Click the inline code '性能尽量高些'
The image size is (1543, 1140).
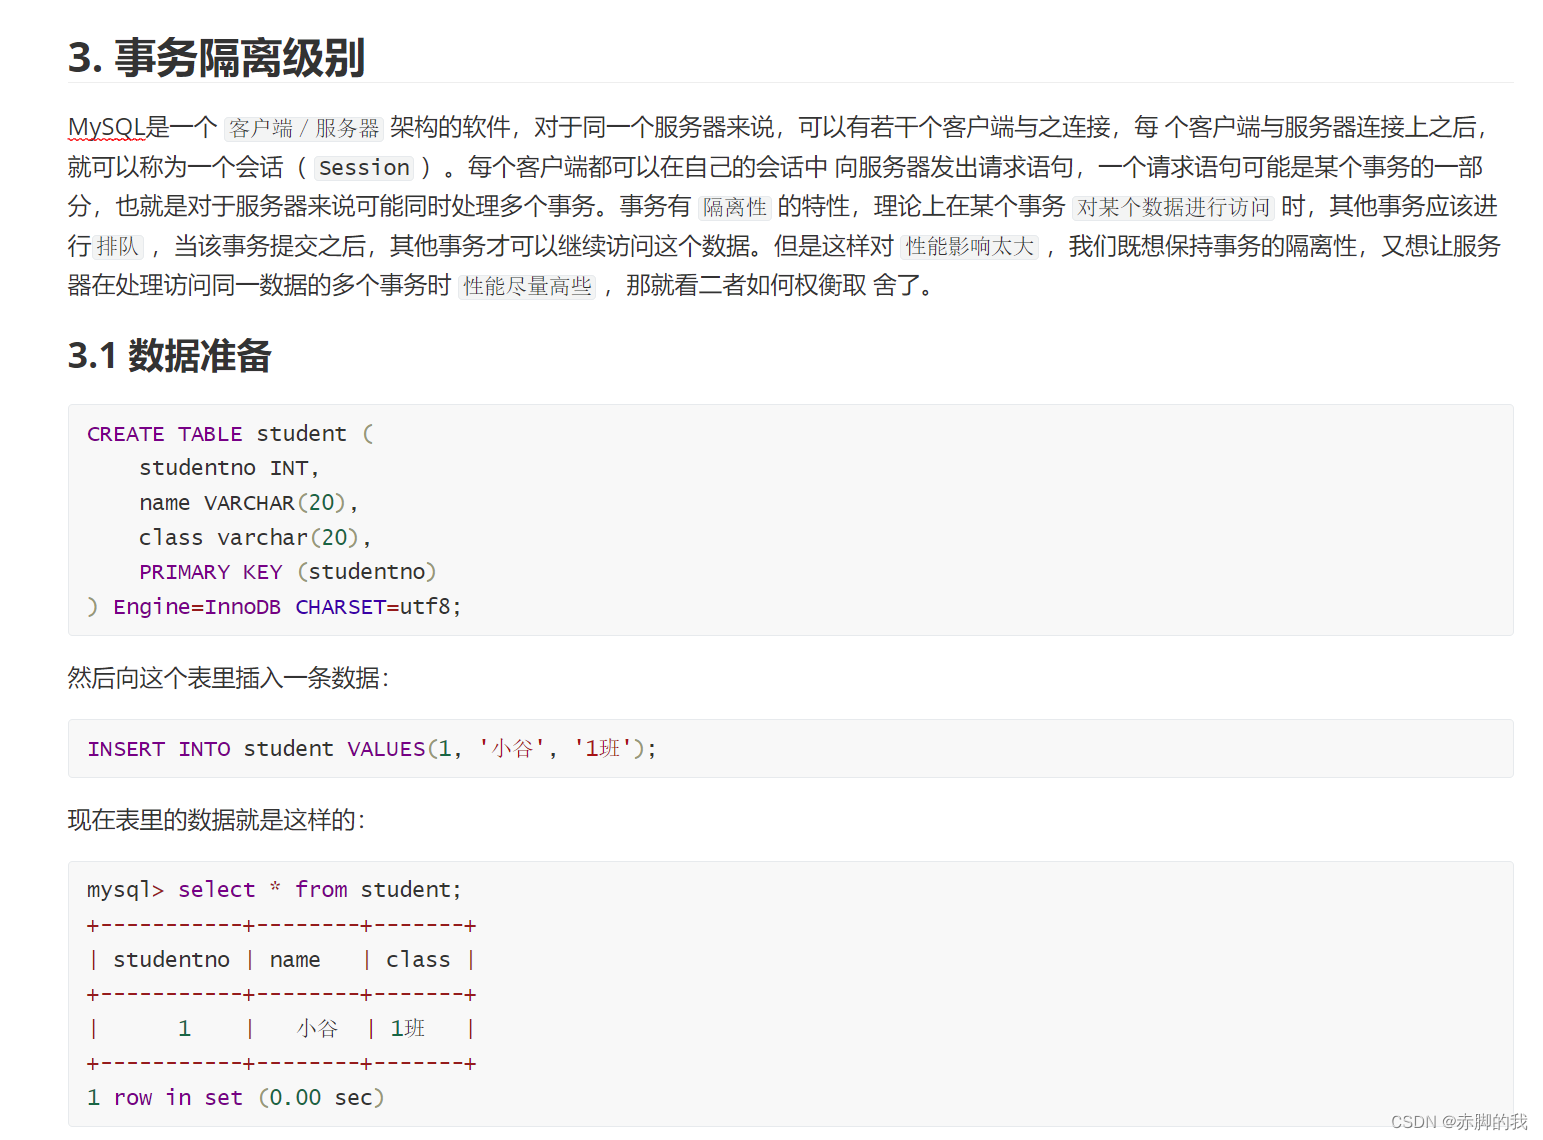coord(527,286)
